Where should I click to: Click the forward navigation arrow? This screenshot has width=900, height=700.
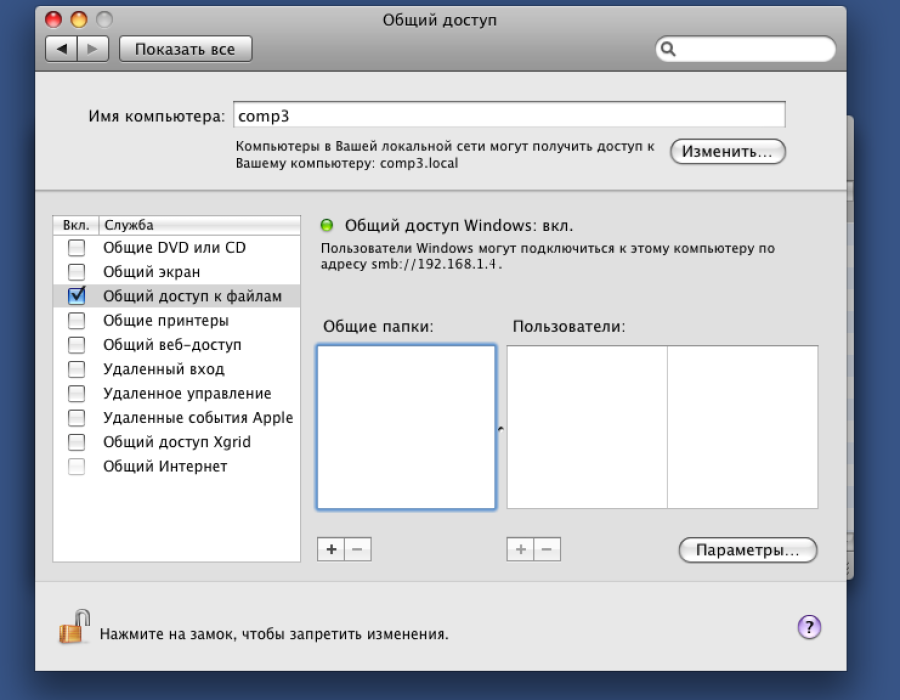point(92,49)
